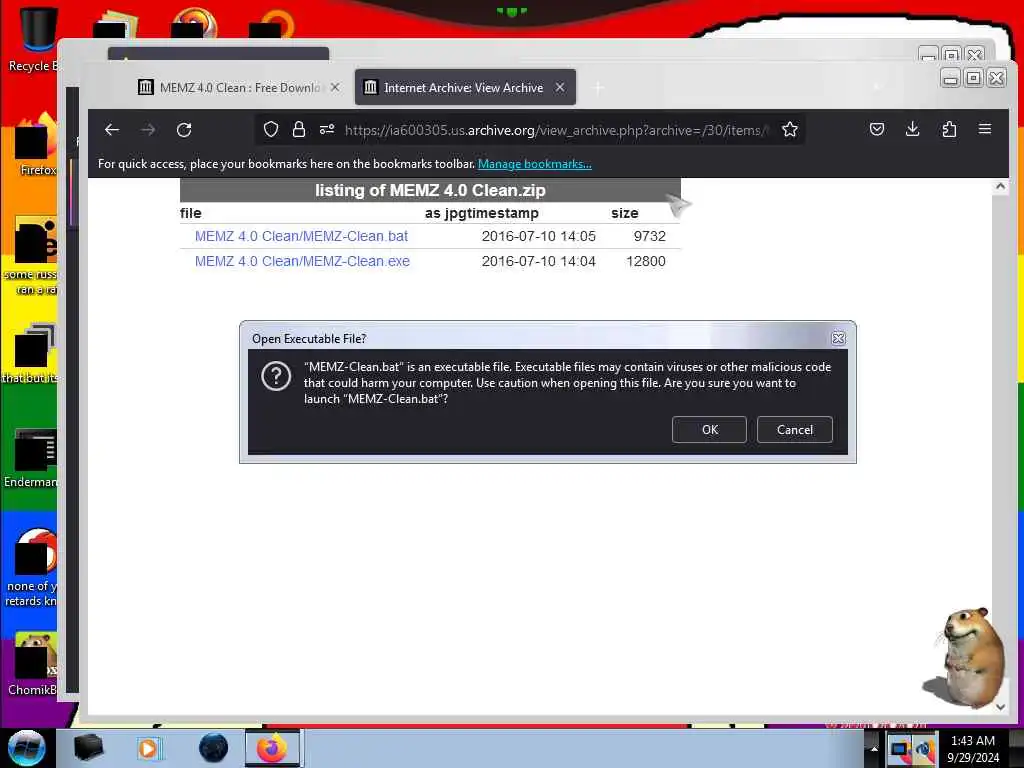Close the Open Executable File dialog
The image size is (1024, 768).
click(x=839, y=338)
